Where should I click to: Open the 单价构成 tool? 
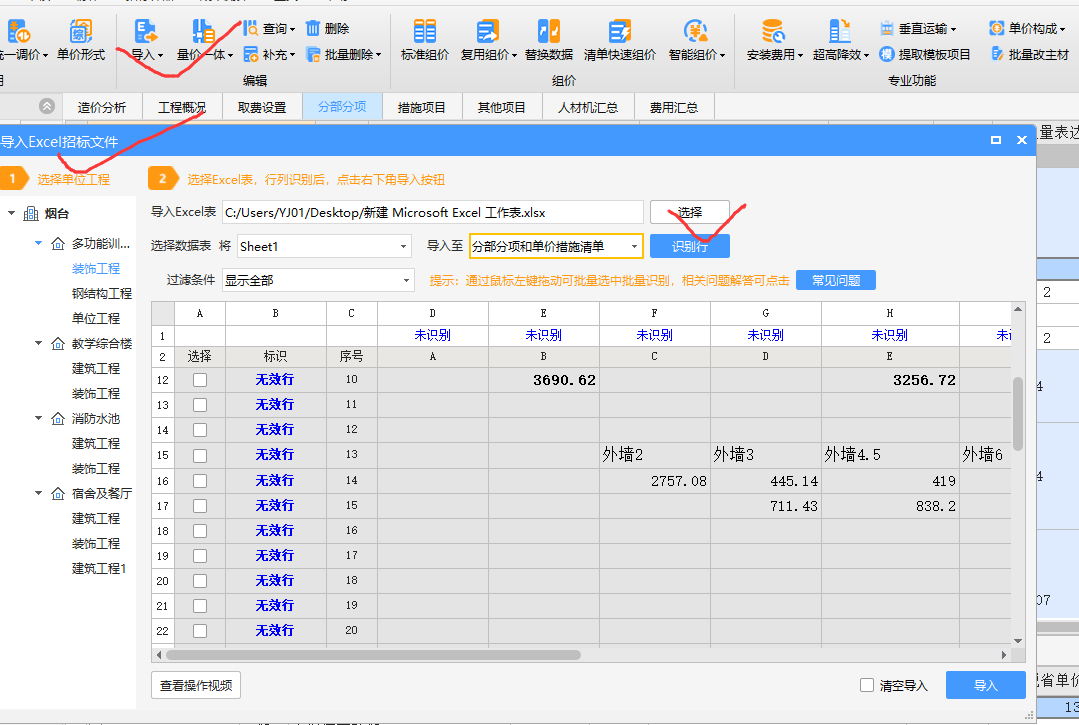point(1027,29)
